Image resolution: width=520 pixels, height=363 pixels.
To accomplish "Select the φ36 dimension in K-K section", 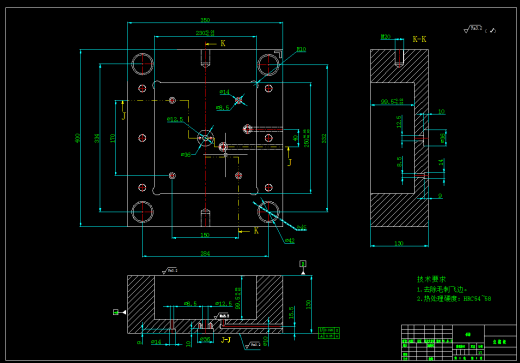I will (x=443, y=138).
